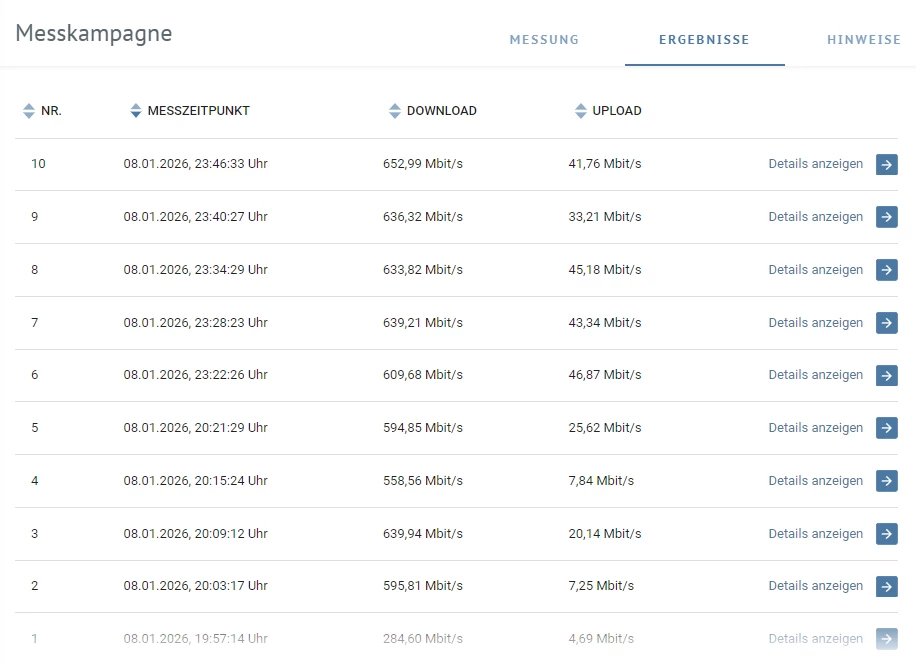Click the arrow button for measurement 7
The image size is (916, 665).
click(887, 323)
